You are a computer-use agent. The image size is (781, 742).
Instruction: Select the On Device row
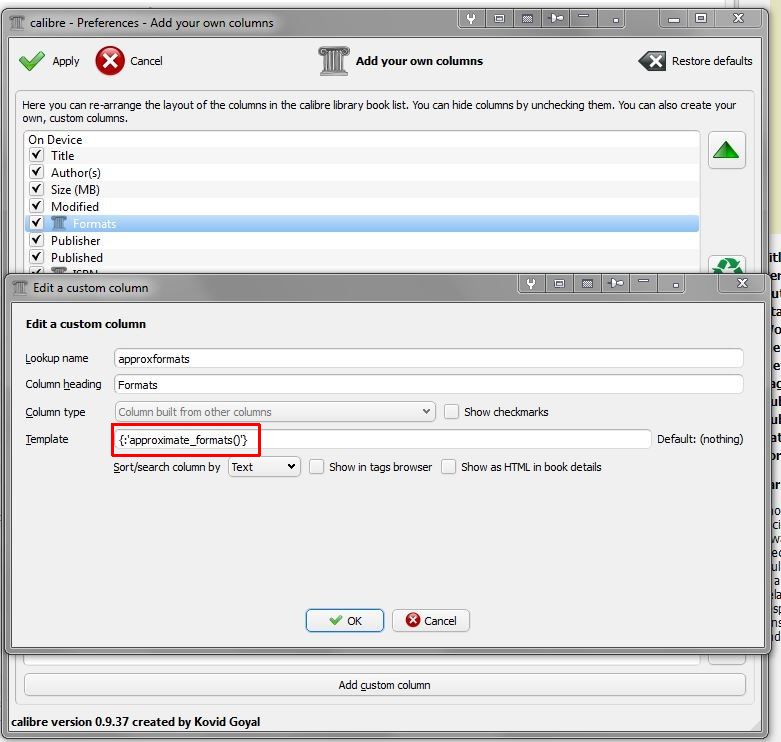tap(362, 139)
